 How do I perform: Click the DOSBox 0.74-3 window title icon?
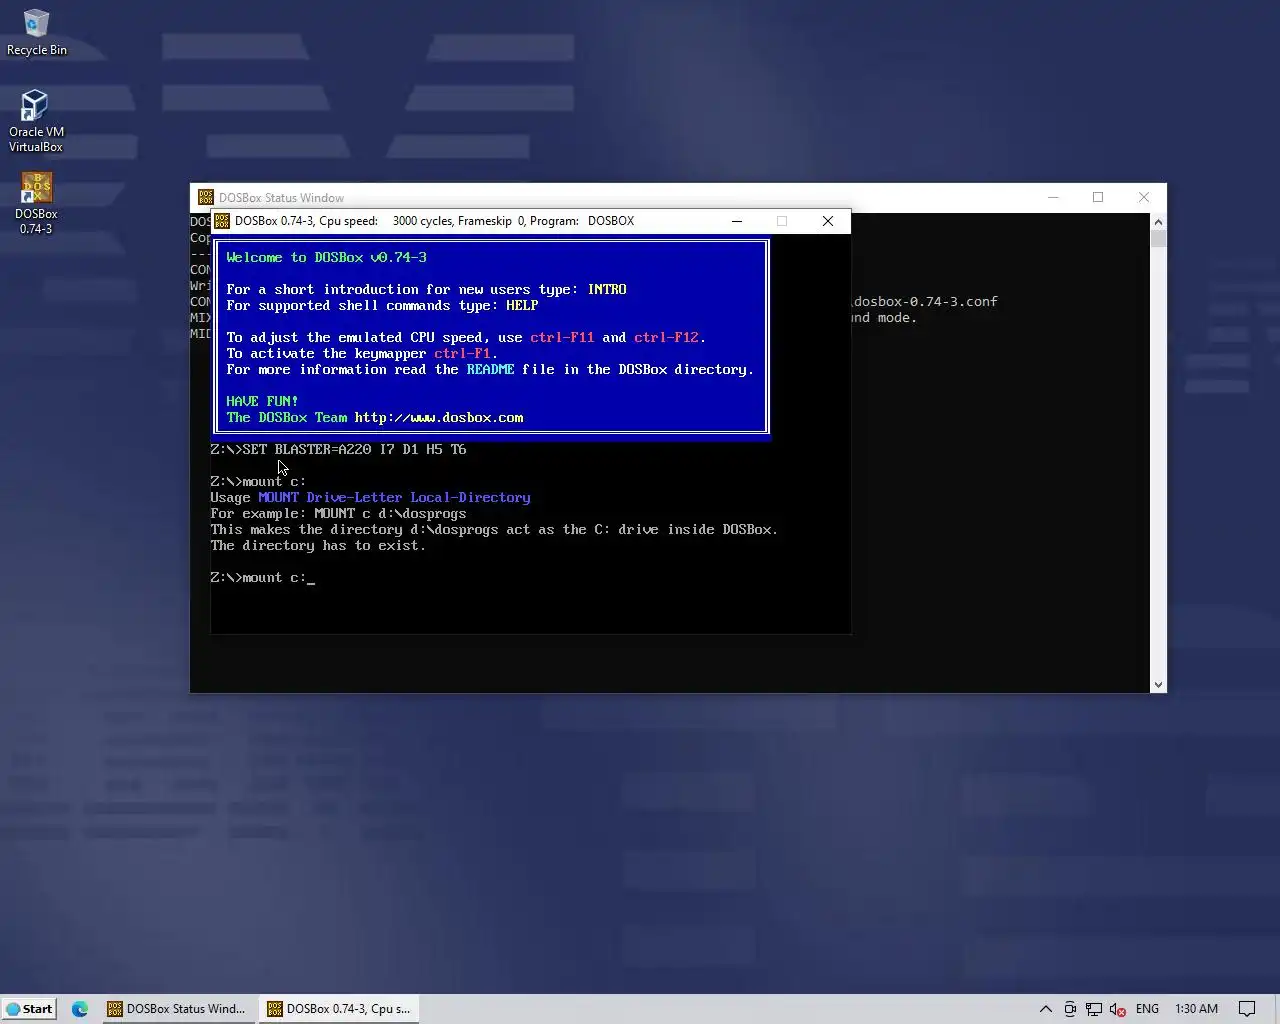(222, 221)
